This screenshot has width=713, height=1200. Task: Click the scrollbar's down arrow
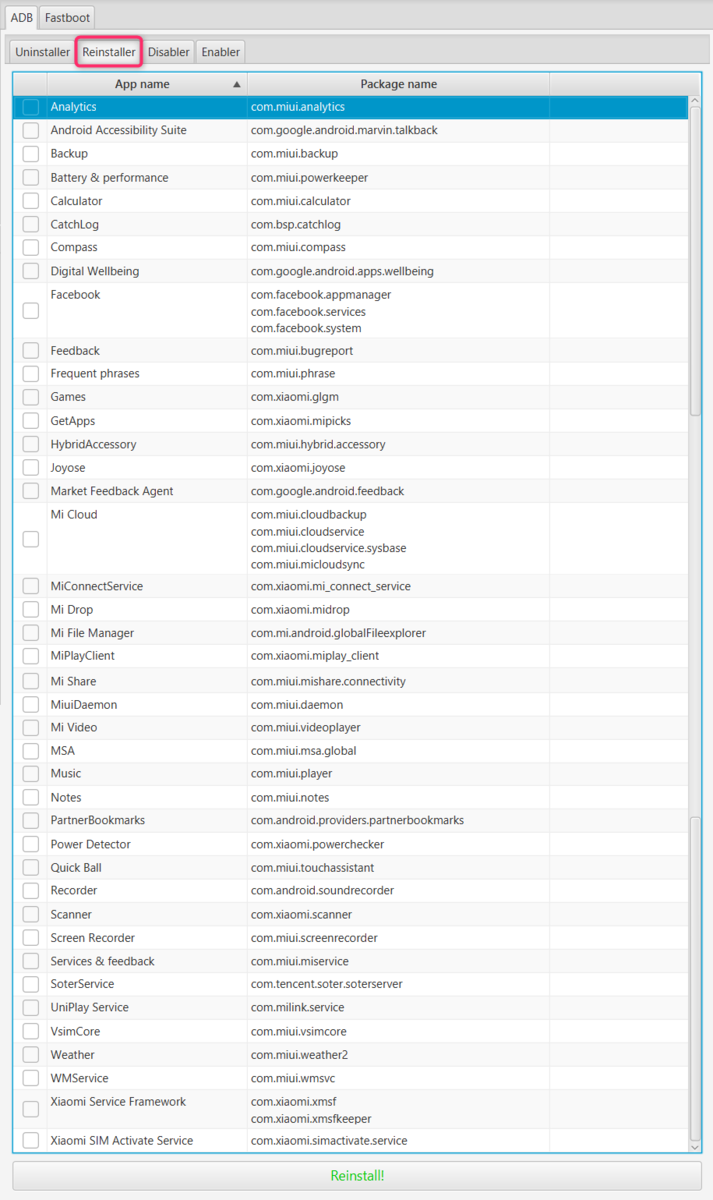pyautogui.click(x=696, y=1145)
